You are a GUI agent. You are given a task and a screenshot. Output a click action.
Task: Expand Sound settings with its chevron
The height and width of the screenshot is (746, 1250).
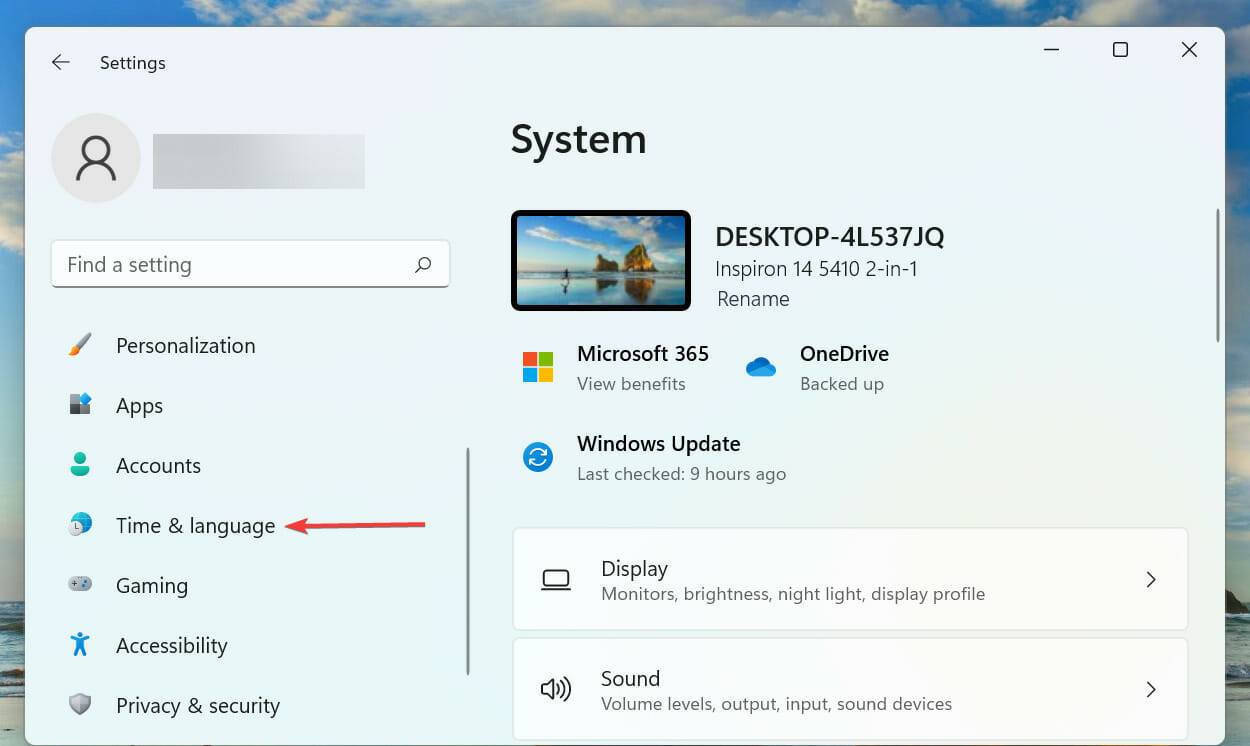coord(1151,689)
